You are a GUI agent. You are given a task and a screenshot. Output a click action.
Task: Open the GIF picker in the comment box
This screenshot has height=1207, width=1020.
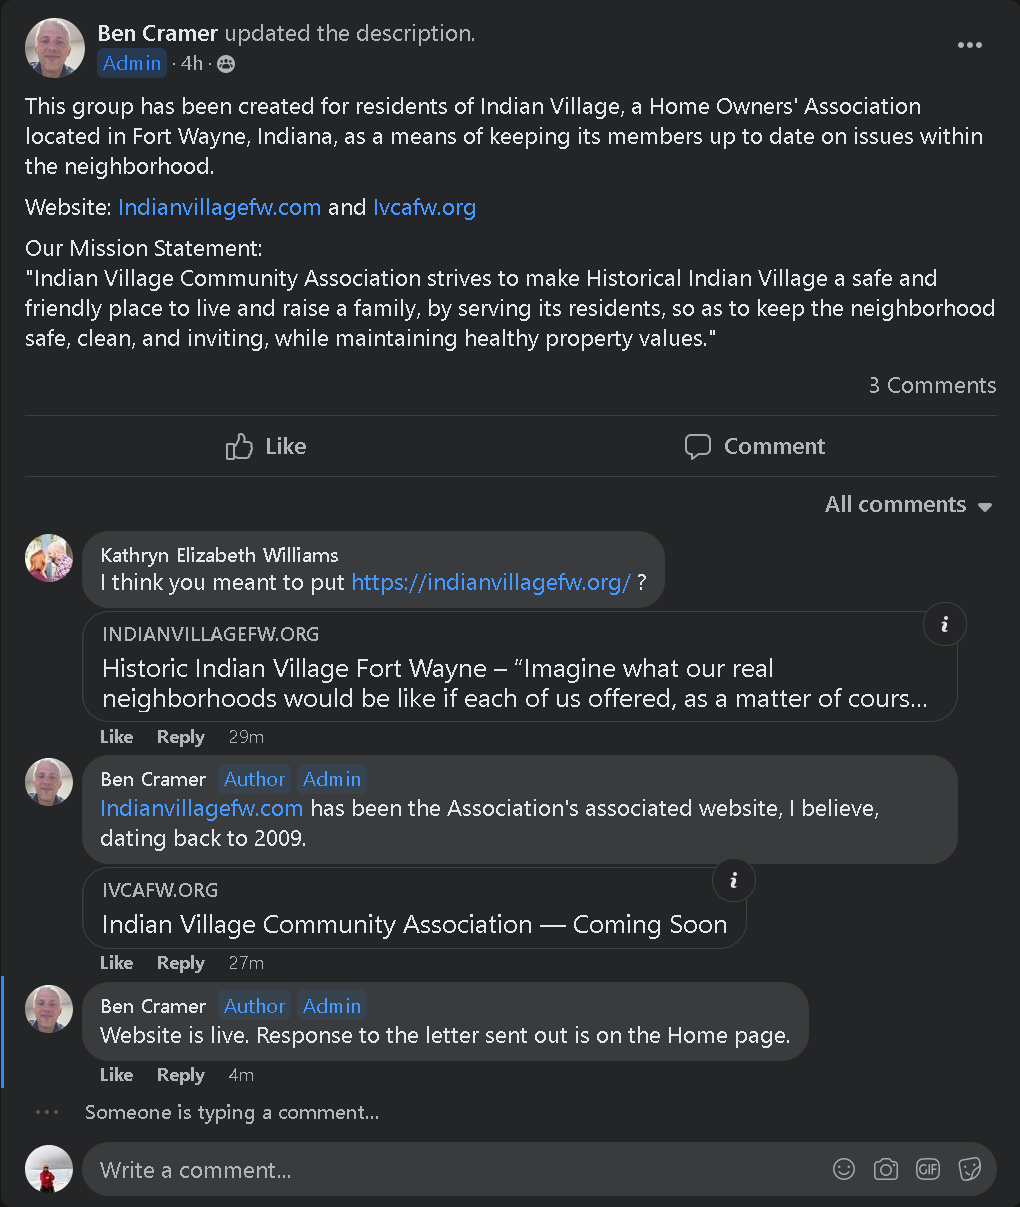click(x=928, y=1169)
